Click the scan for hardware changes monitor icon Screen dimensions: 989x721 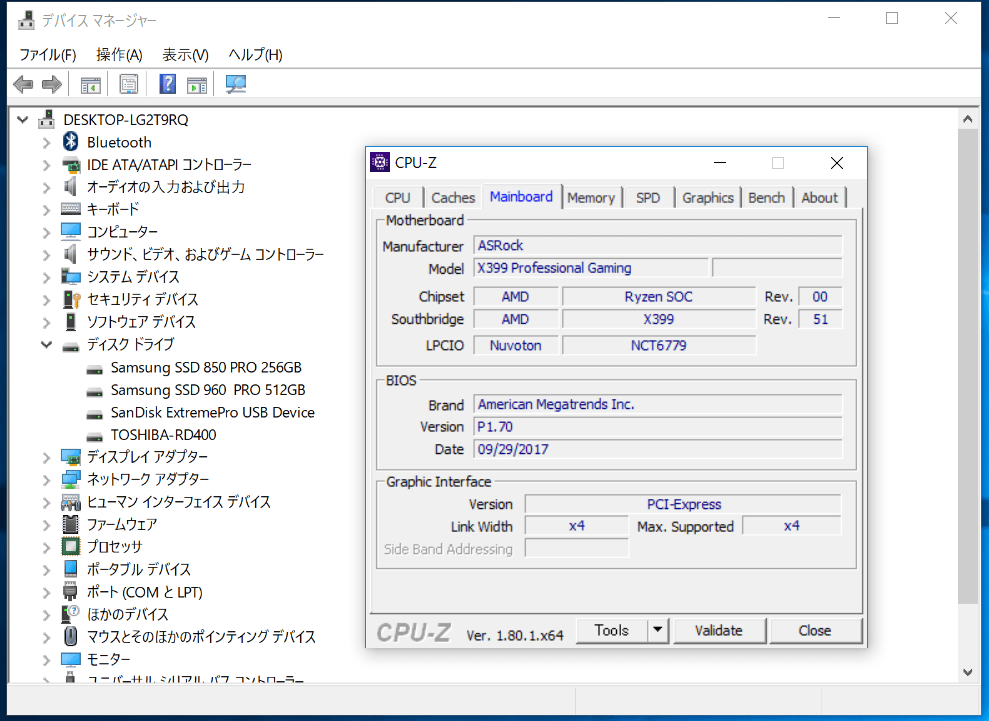(236, 85)
